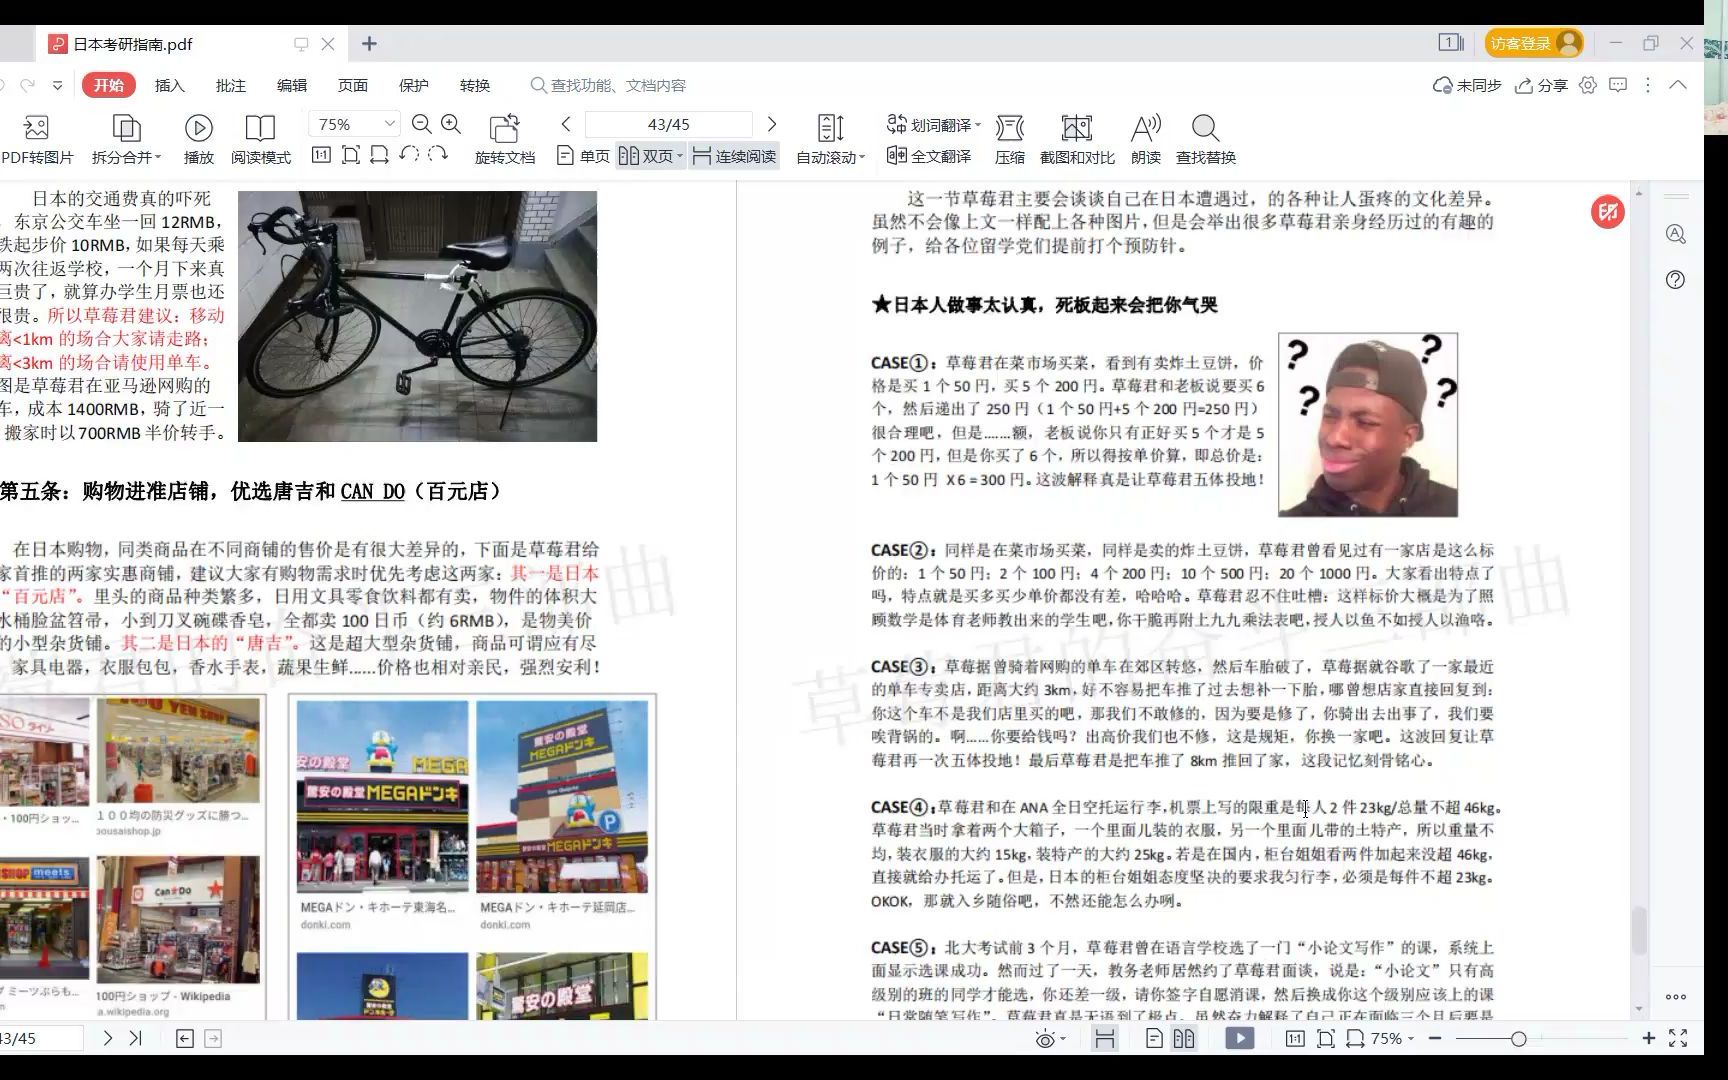This screenshot has width=1728, height=1080.
Task: Set actual size 1:1 in toolbar
Action: tap(321, 155)
